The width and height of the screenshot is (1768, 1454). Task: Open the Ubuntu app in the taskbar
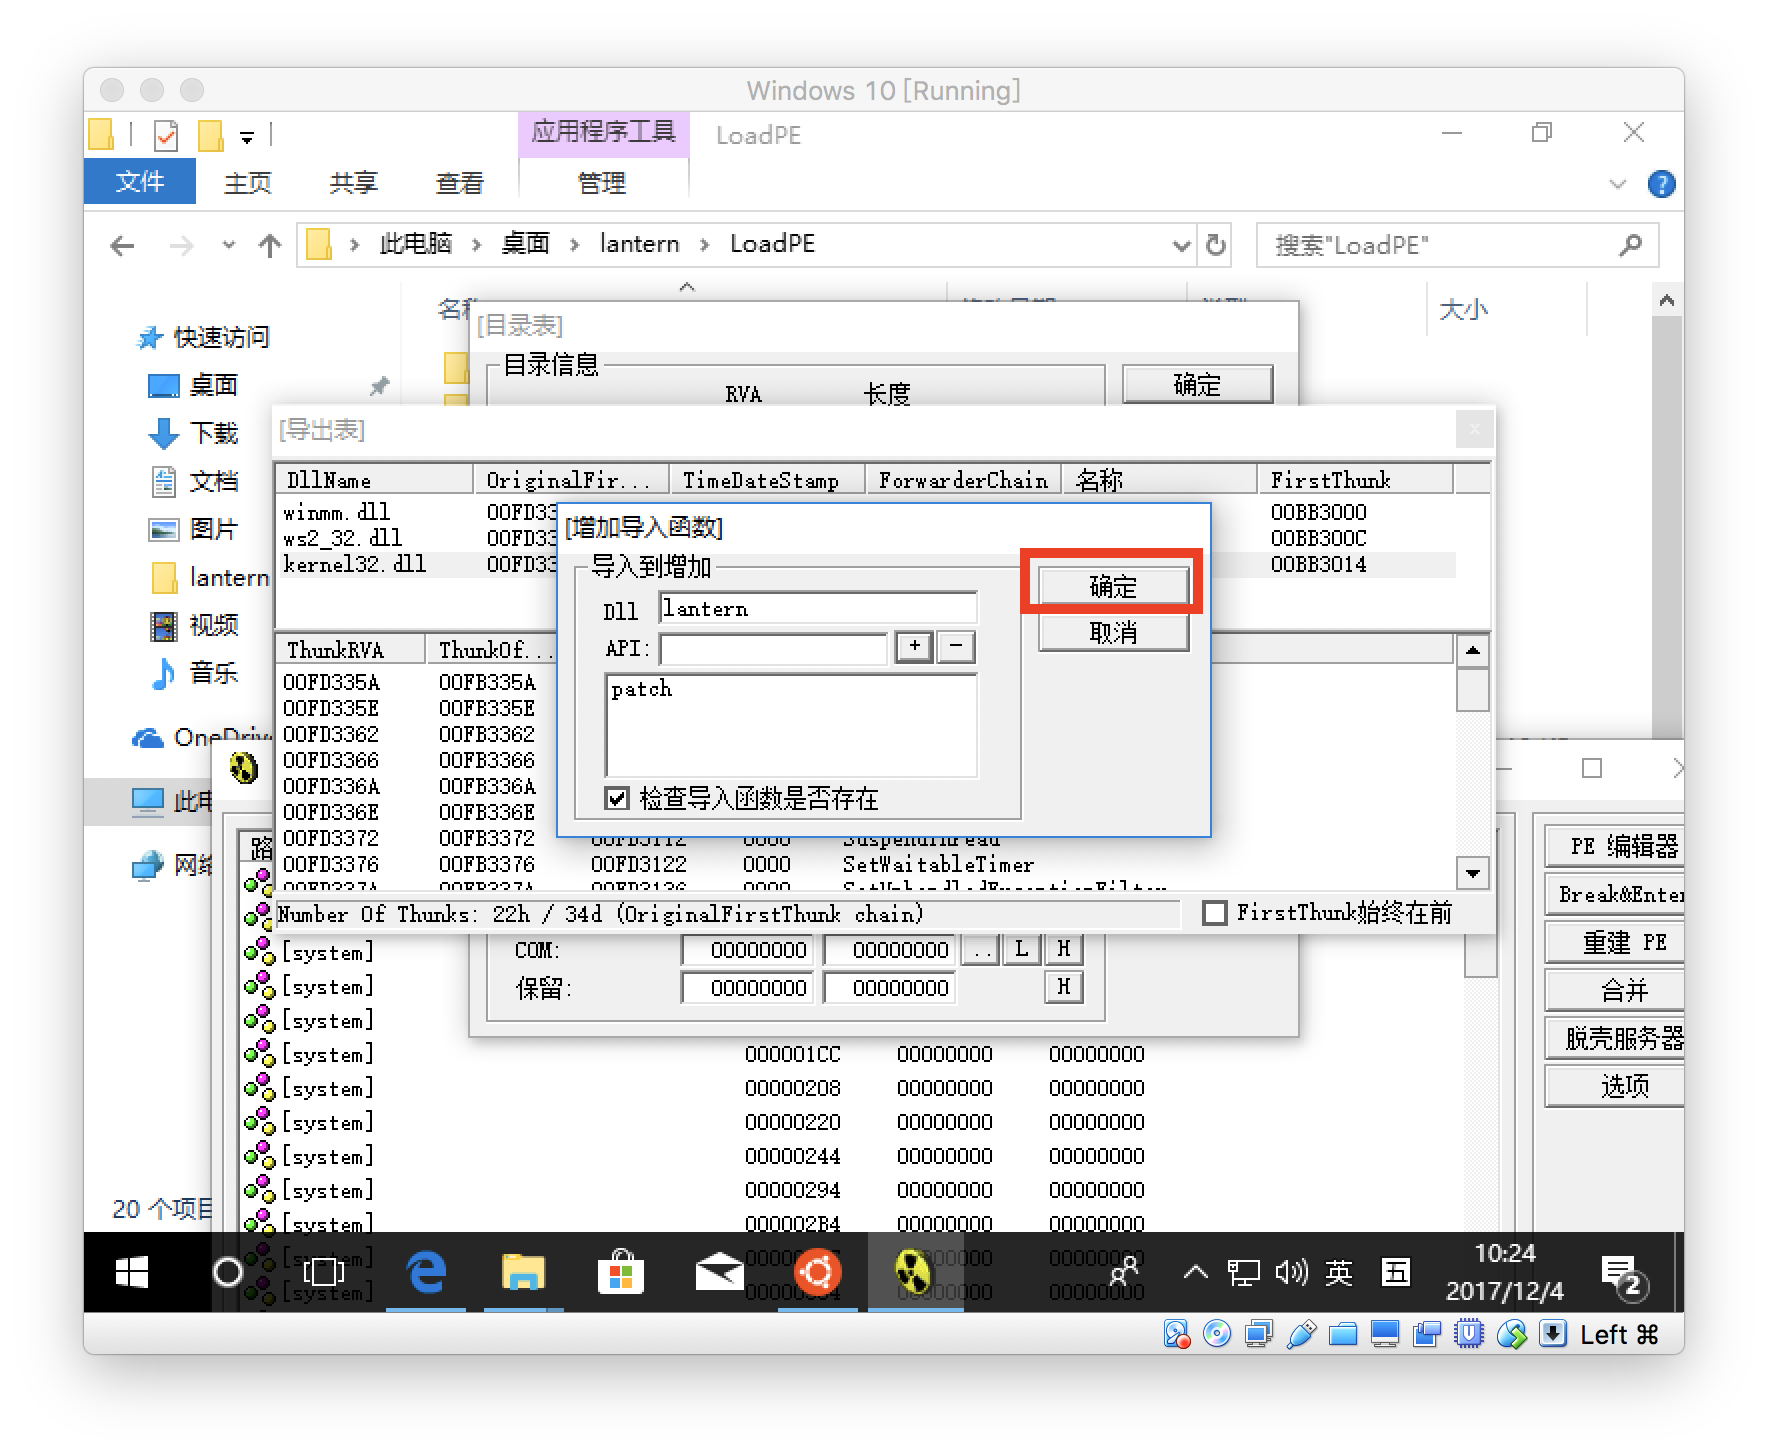pyautogui.click(x=817, y=1272)
